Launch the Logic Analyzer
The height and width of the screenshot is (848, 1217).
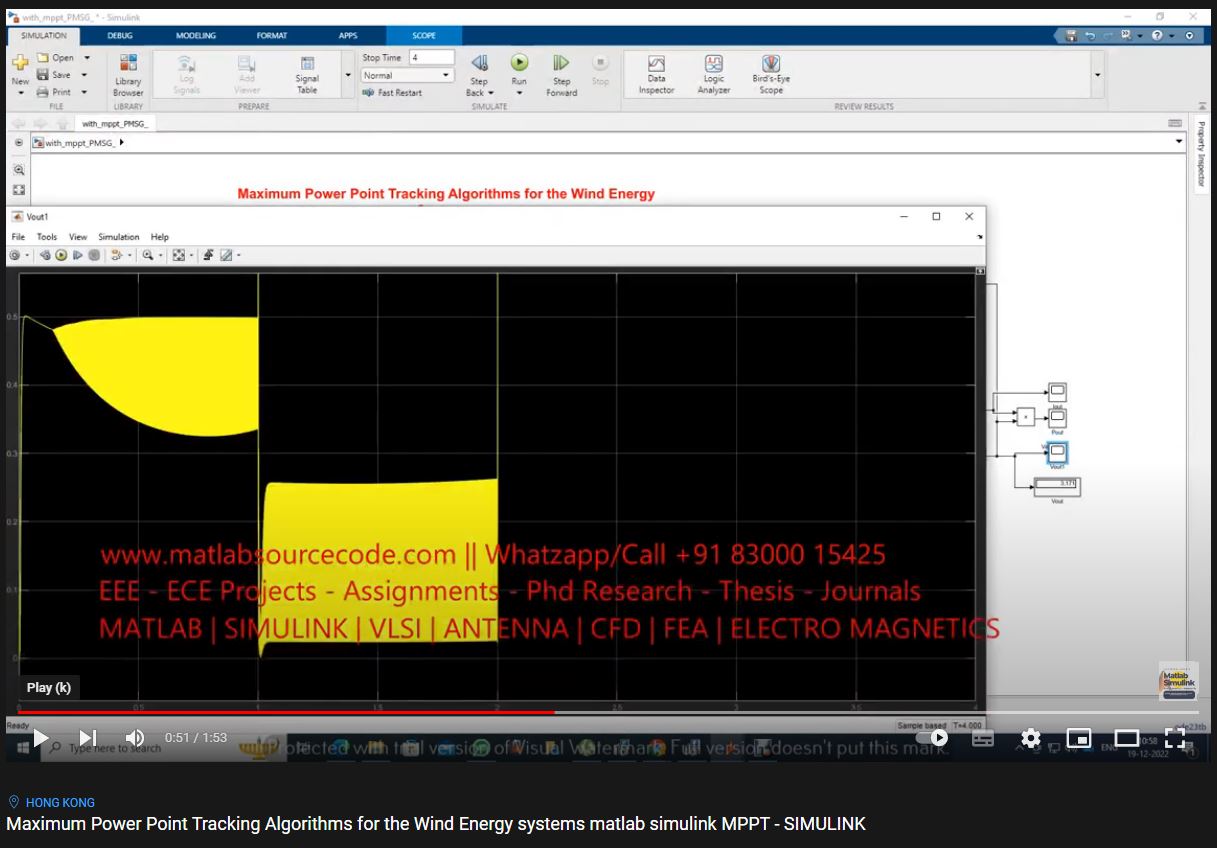click(713, 75)
